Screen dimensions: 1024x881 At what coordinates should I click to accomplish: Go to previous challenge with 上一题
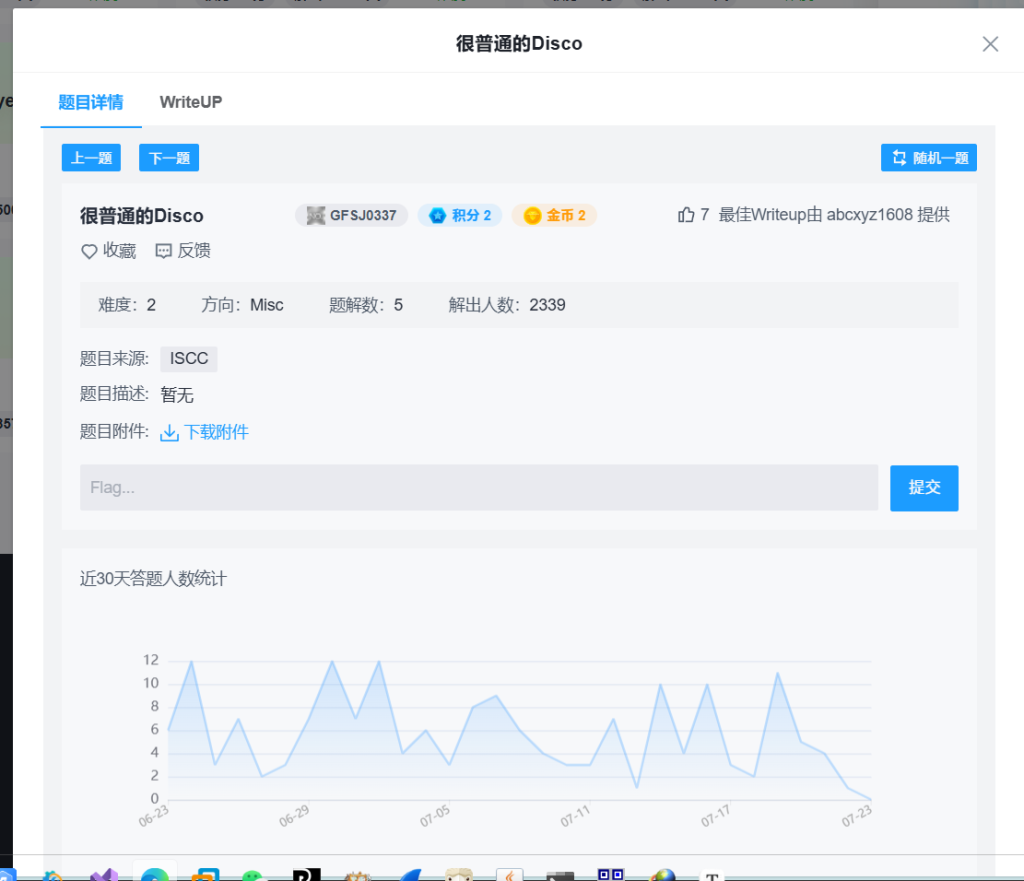(91, 158)
